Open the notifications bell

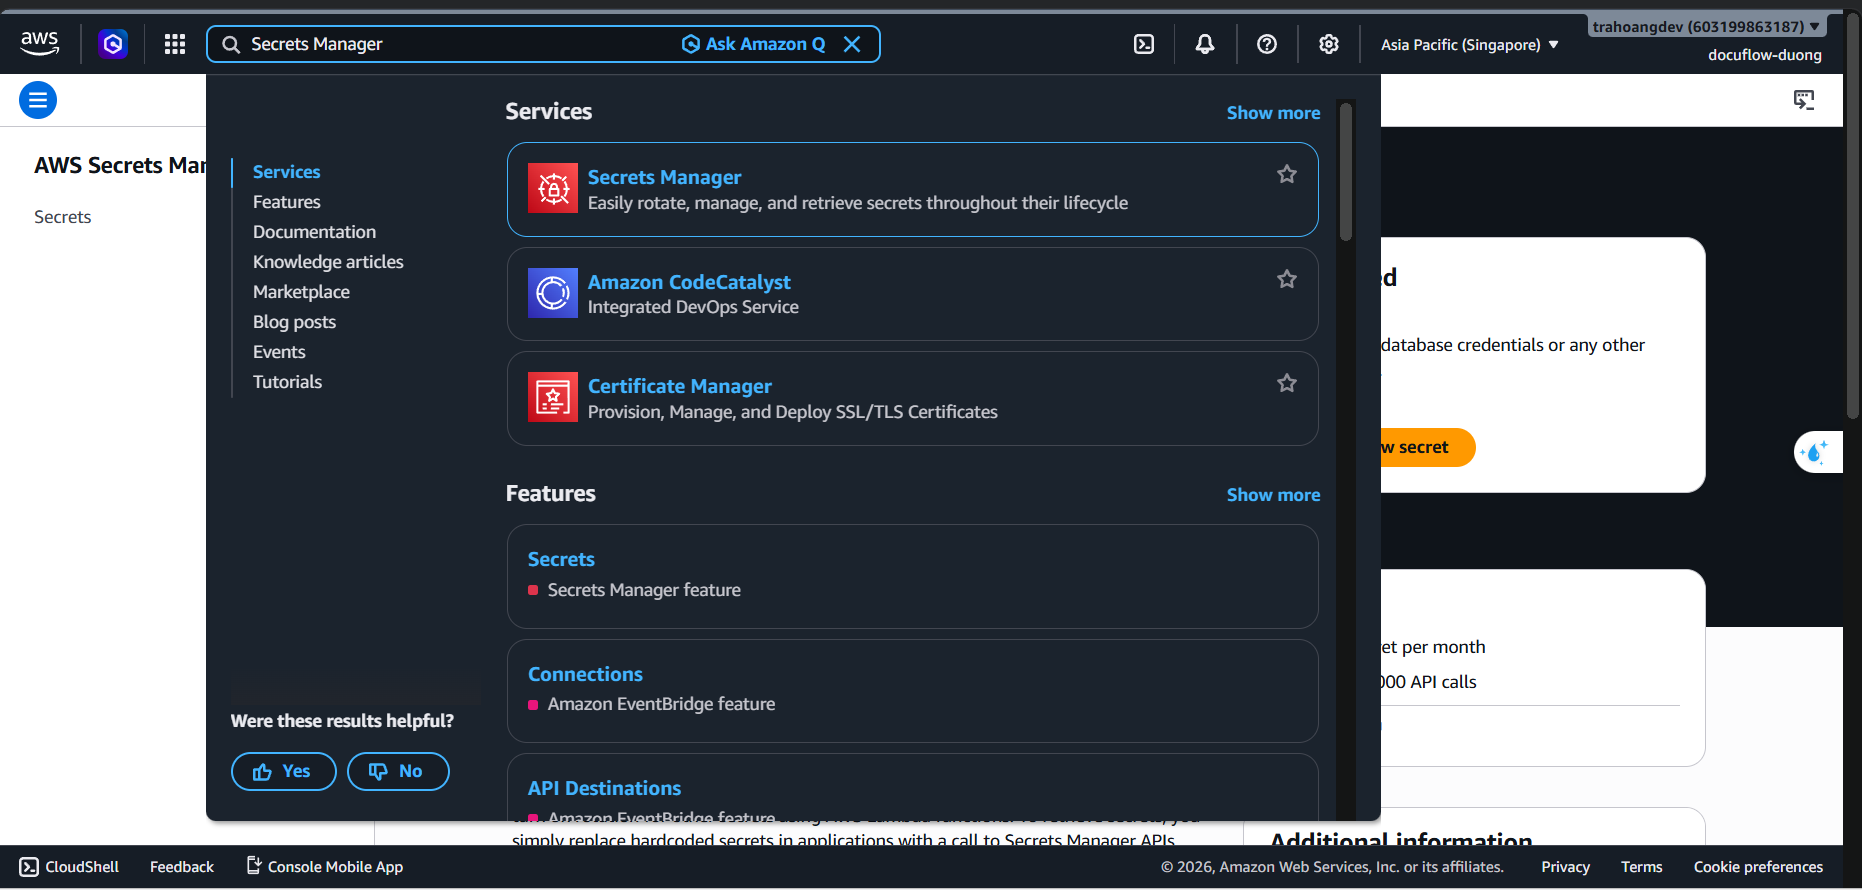pos(1205,44)
